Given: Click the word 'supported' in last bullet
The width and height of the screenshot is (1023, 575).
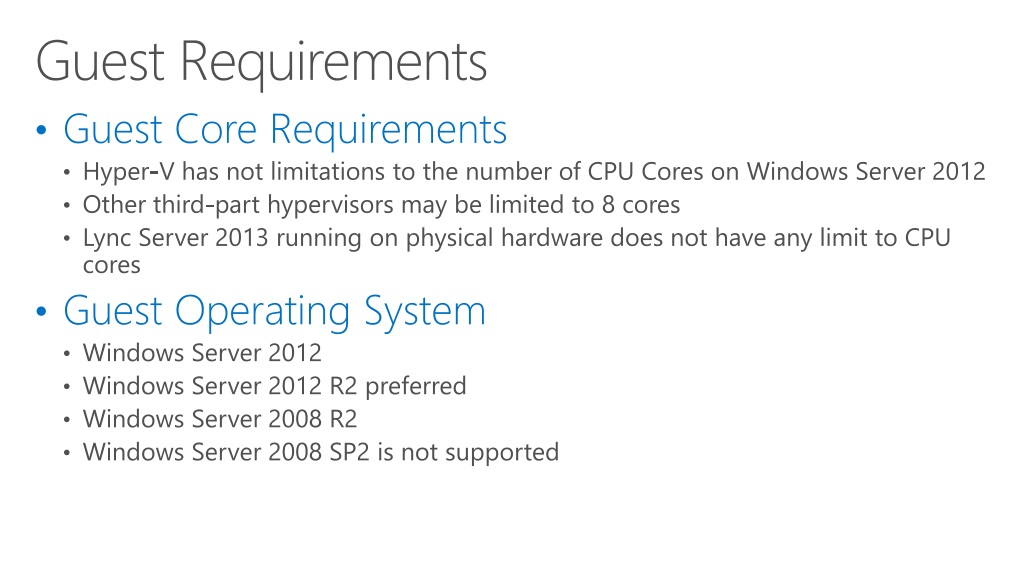Looking at the screenshot, I should pyautogui.click(x=502, y=454).
